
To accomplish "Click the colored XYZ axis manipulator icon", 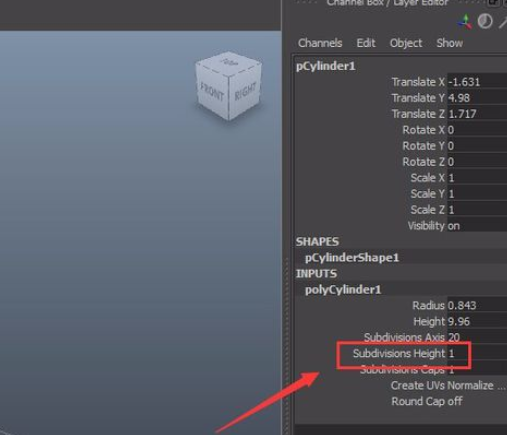I will [465, 22].
